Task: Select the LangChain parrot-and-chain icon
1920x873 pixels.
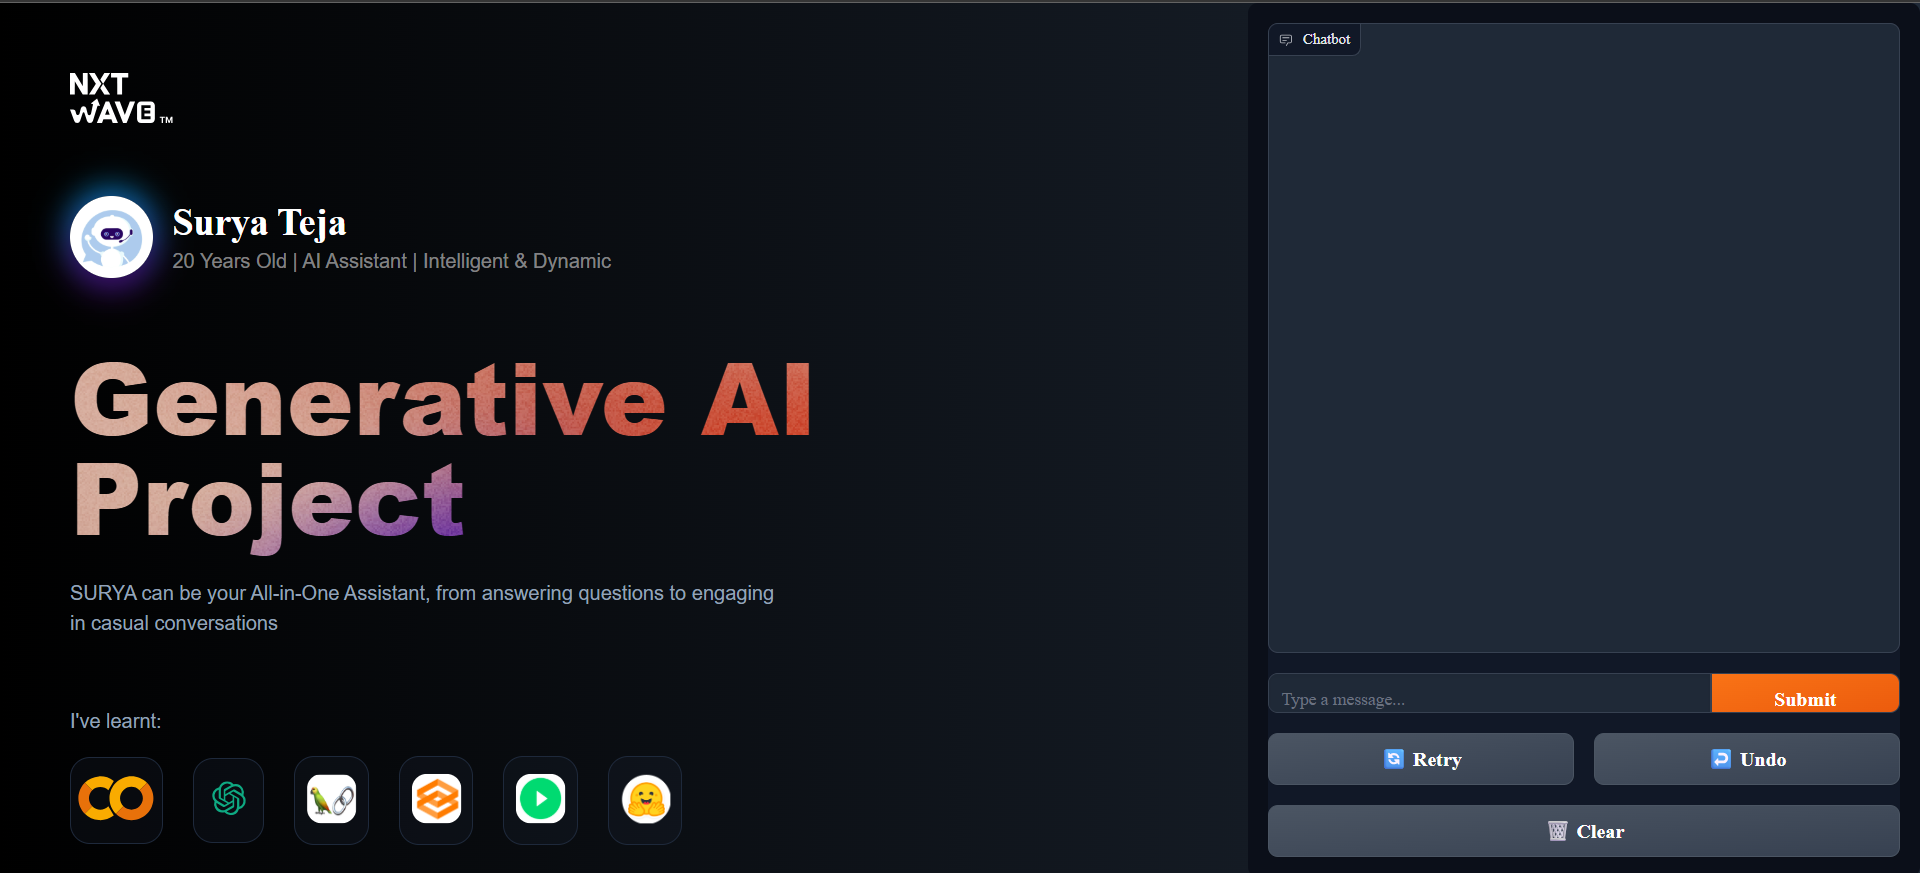Action: (x=332, y=799)
